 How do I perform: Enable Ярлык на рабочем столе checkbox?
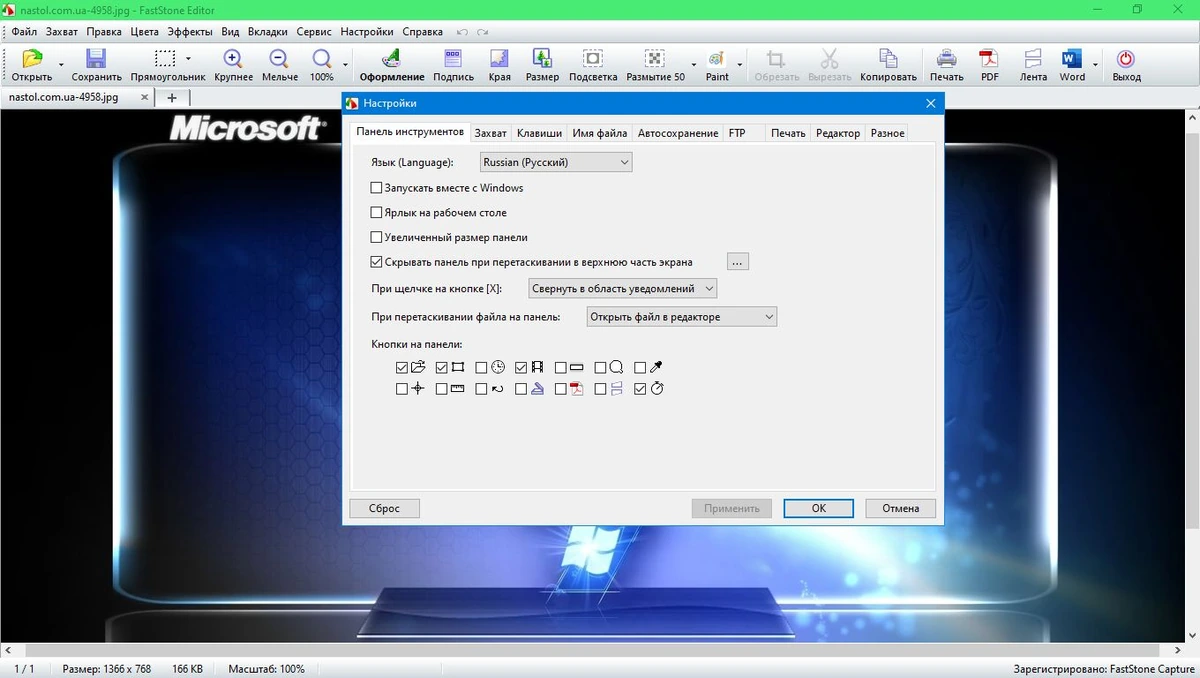377,212
